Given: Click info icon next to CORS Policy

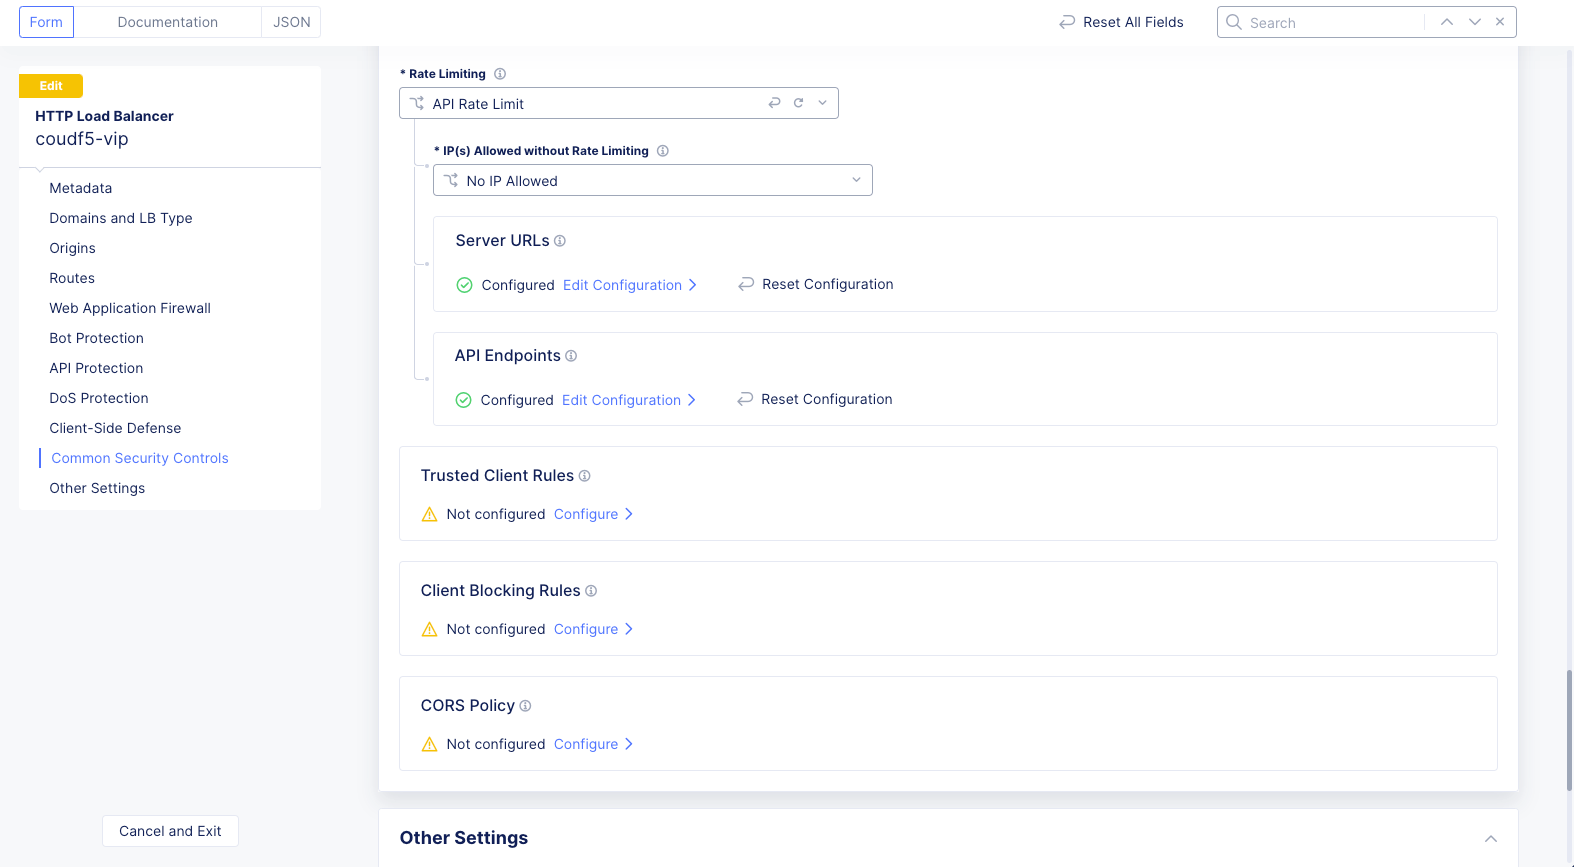Looking at the screenshot, I should 525,706.
